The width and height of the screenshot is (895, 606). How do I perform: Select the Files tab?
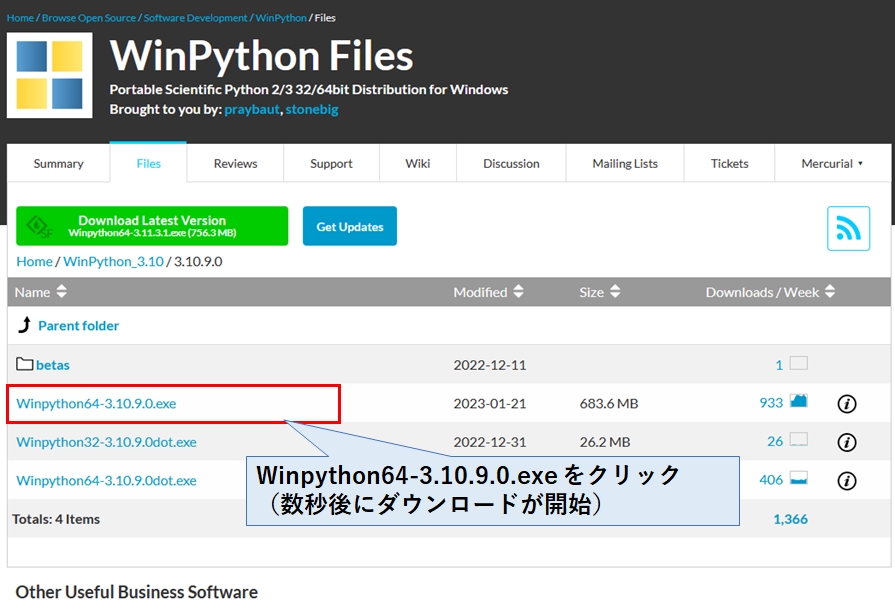click(148, 163)
